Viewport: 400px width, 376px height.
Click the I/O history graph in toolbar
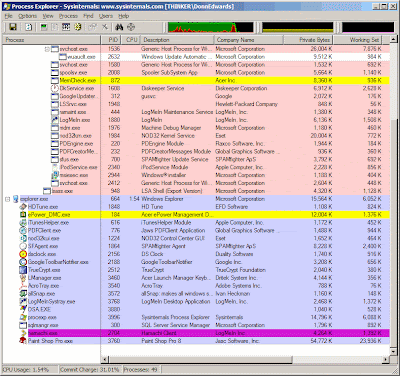tap(368, 27)
